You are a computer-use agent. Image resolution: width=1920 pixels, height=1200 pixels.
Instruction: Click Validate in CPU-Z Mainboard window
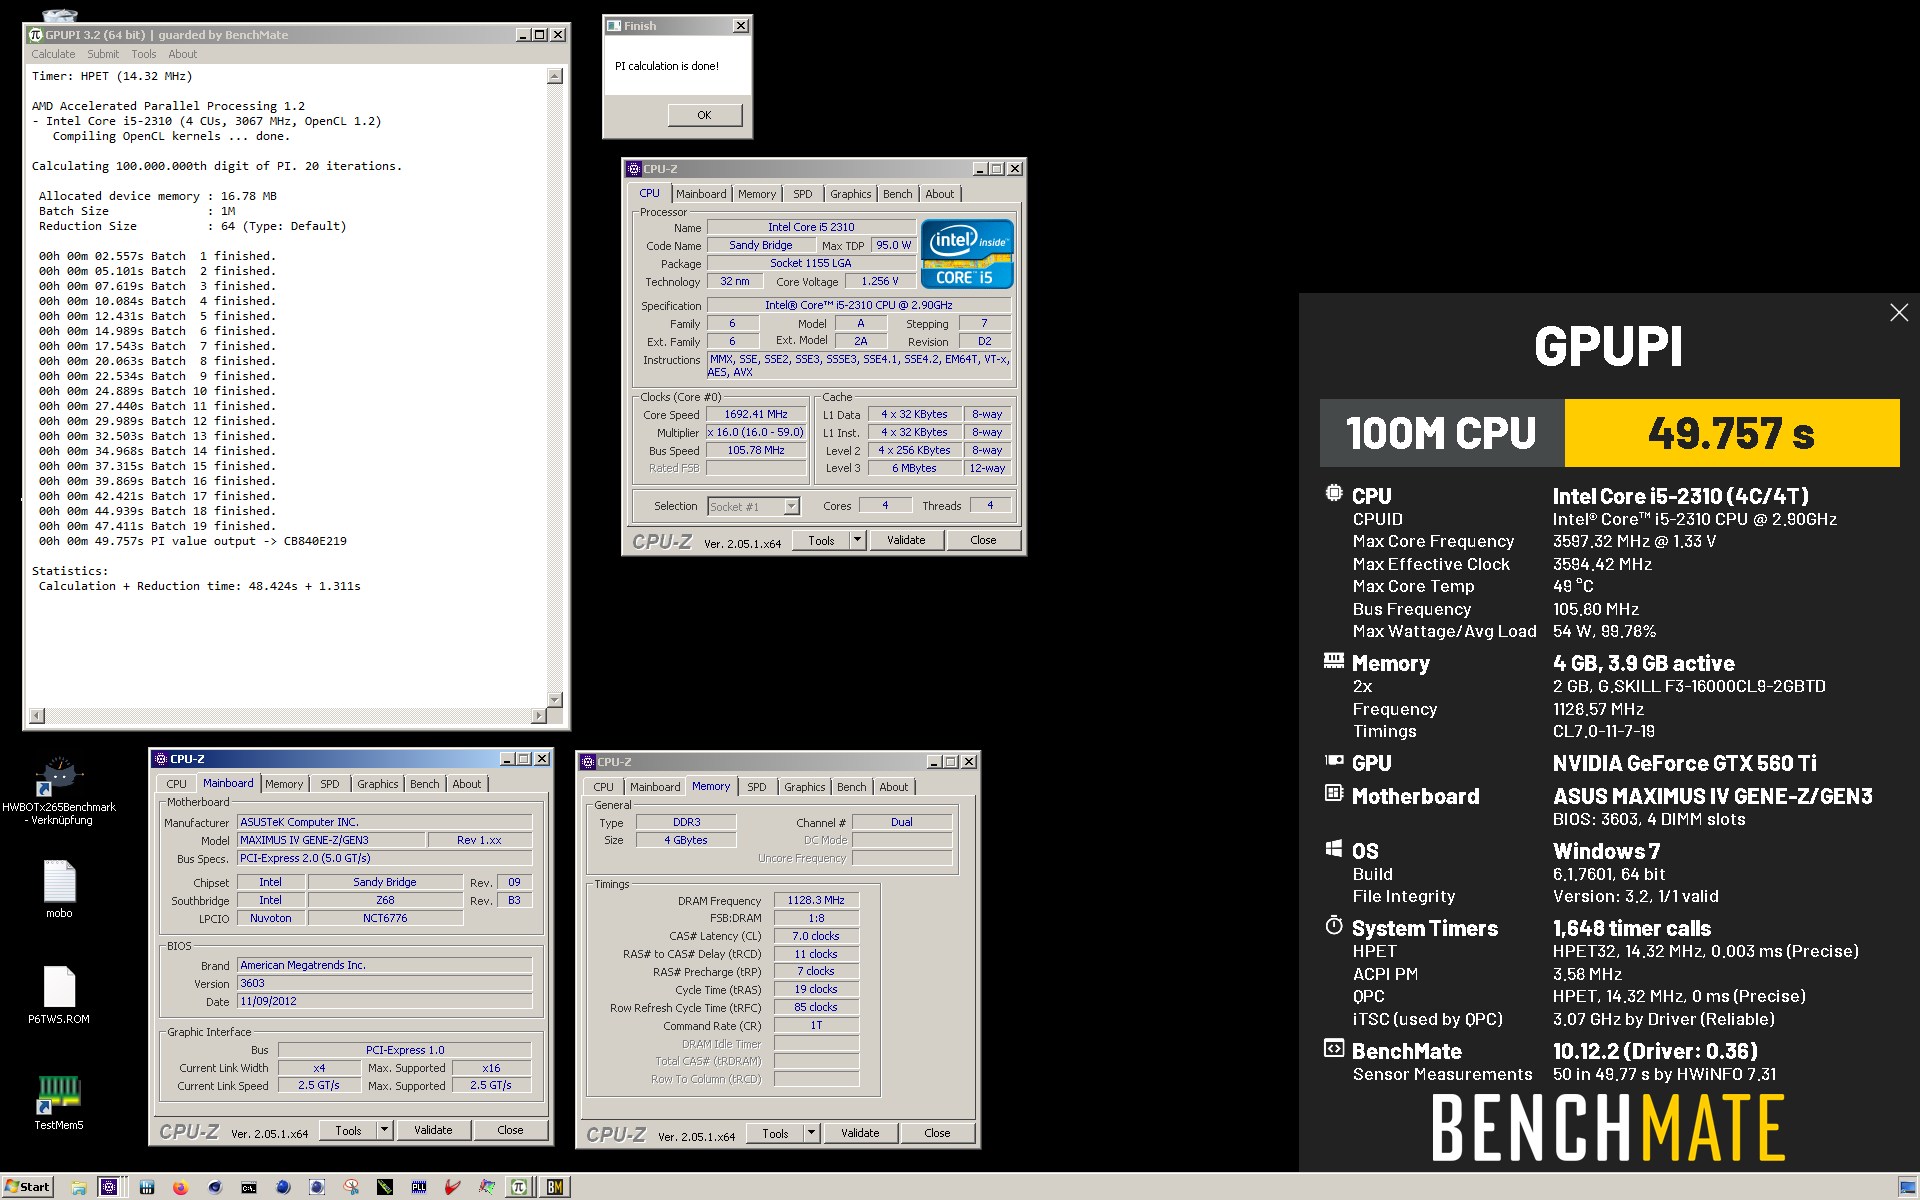433,1130
